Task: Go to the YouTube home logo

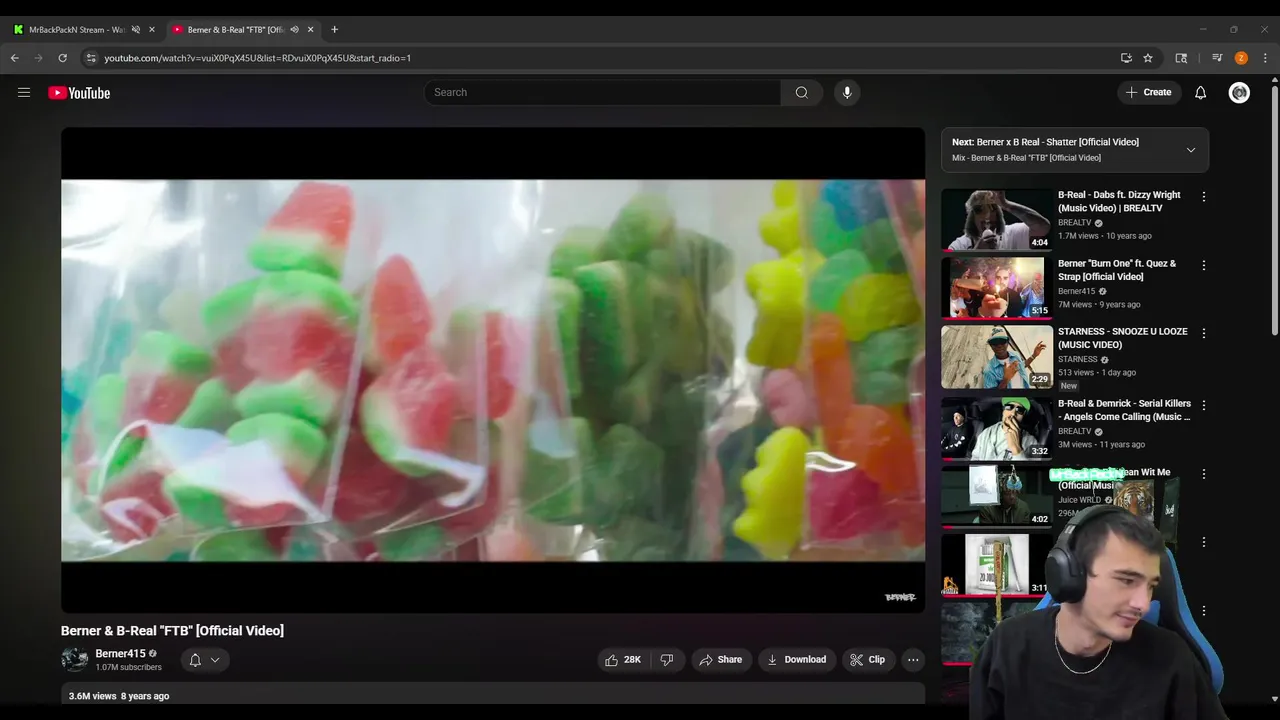Action: 79,93
